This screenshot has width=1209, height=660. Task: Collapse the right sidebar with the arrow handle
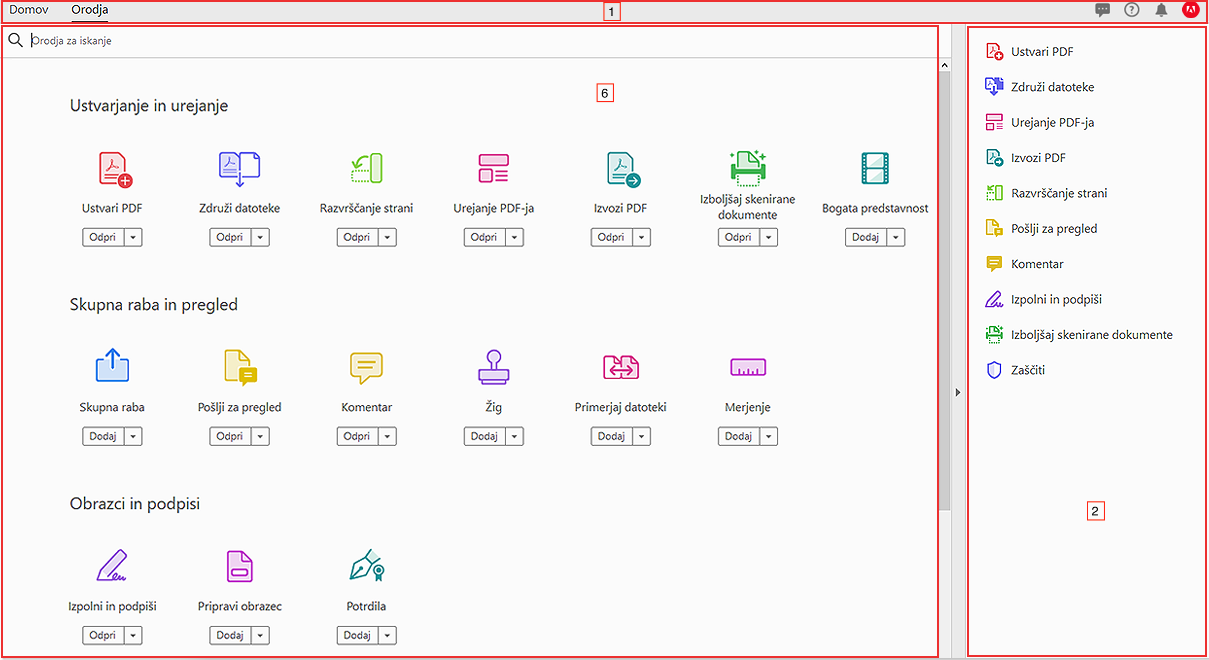[x=958, y=393]
